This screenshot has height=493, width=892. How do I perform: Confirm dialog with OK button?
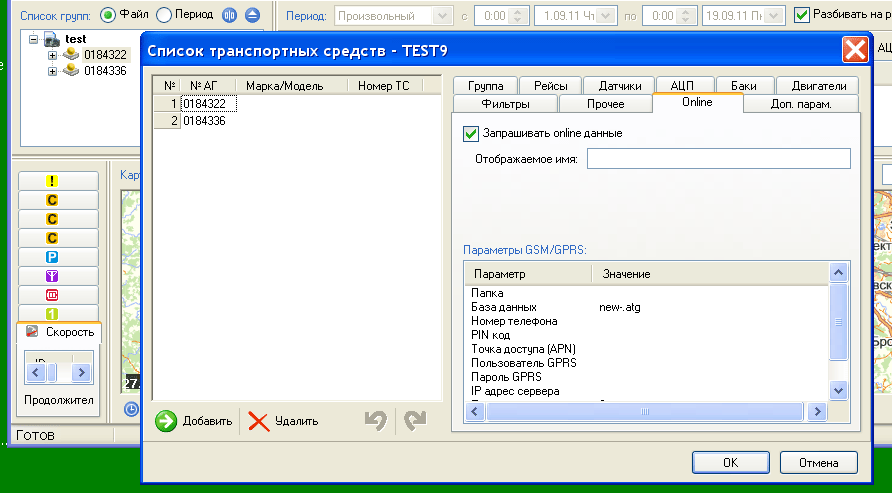click(730, 463)
